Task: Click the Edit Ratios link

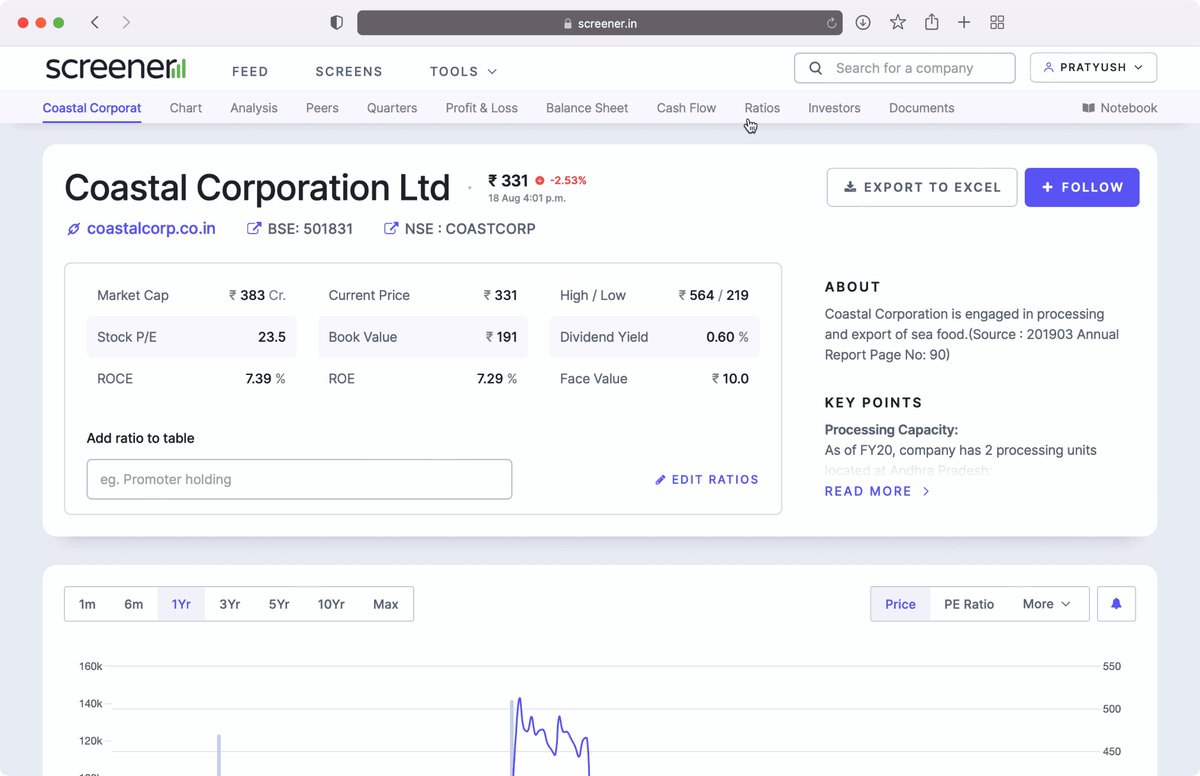Action: [x=707, y=480]
